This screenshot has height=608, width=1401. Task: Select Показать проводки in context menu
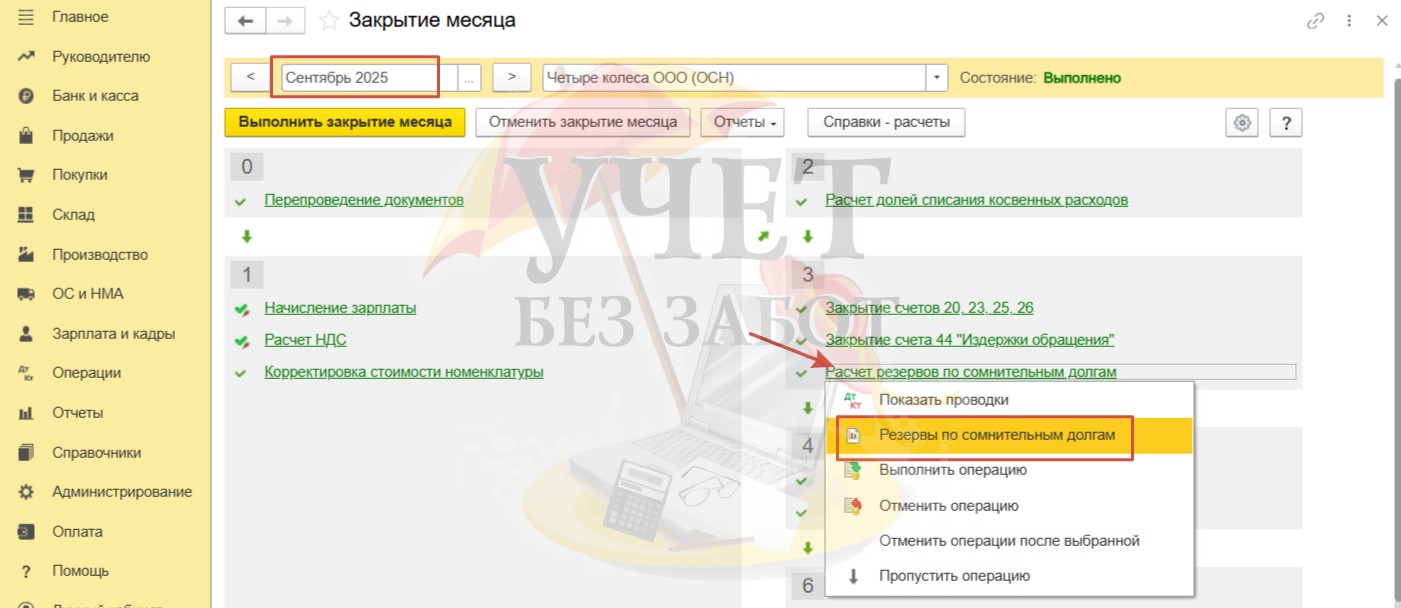(943, 400)
